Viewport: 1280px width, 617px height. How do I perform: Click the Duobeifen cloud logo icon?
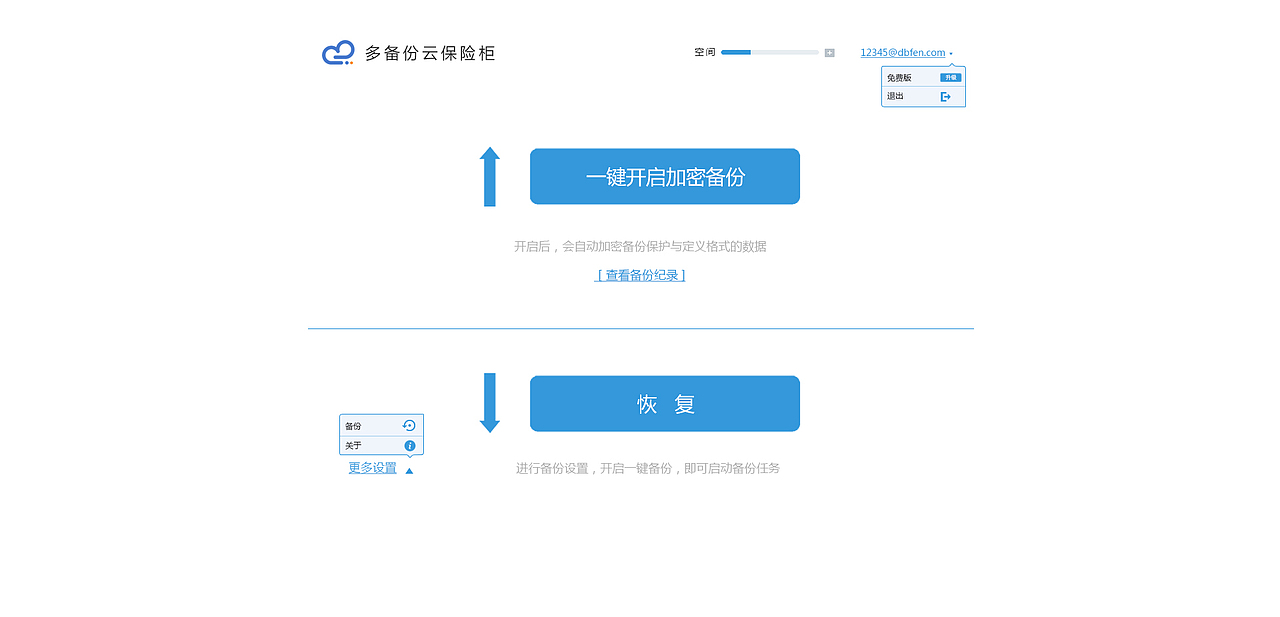click(337, 52)
